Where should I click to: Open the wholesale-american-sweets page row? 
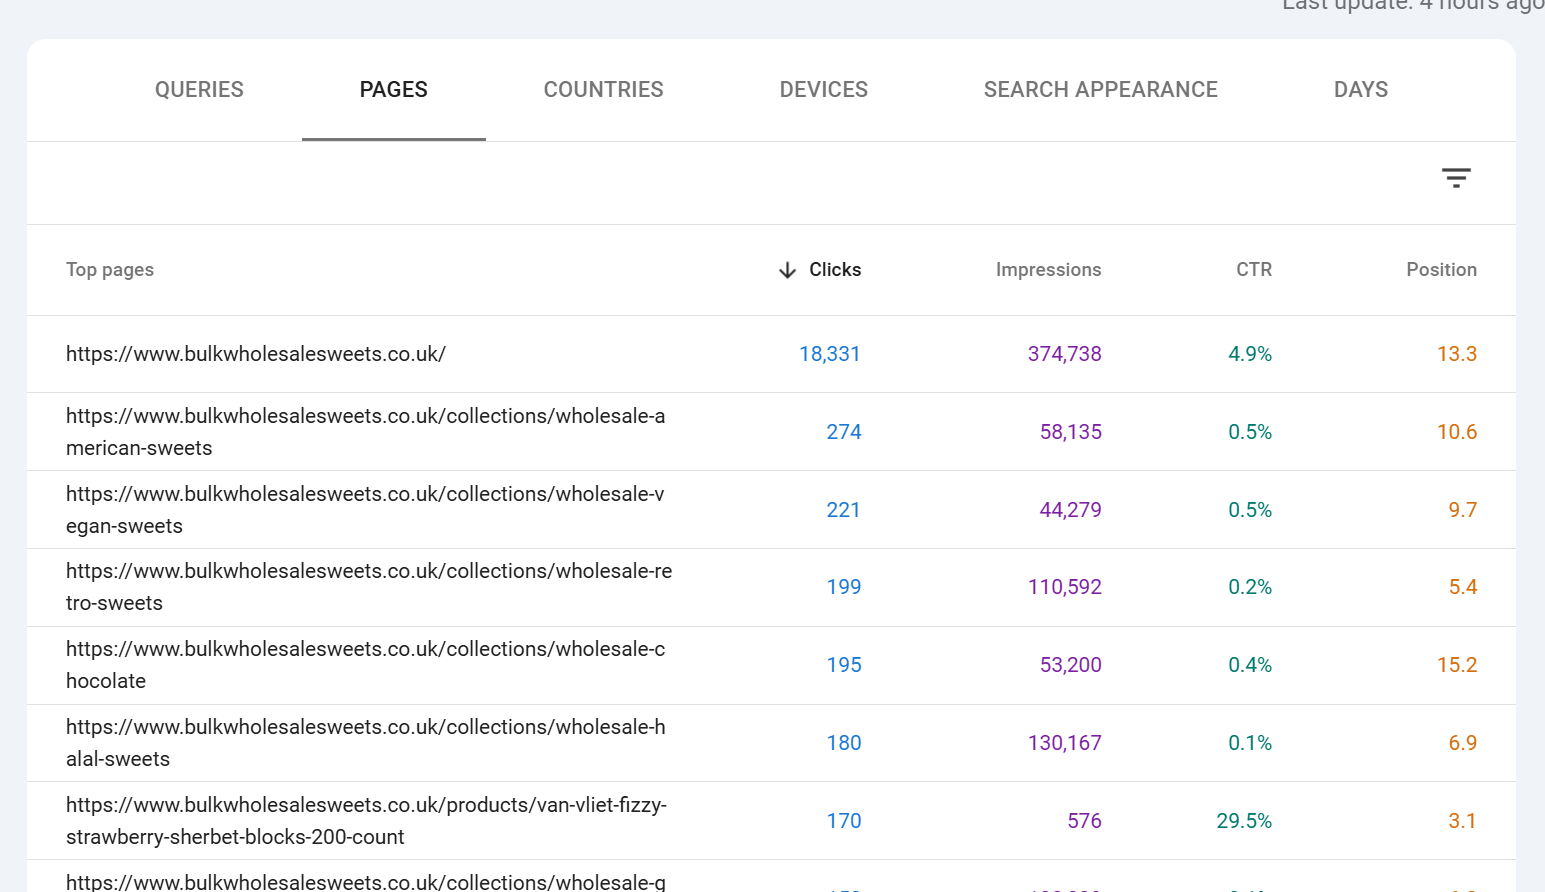point(365,432)
